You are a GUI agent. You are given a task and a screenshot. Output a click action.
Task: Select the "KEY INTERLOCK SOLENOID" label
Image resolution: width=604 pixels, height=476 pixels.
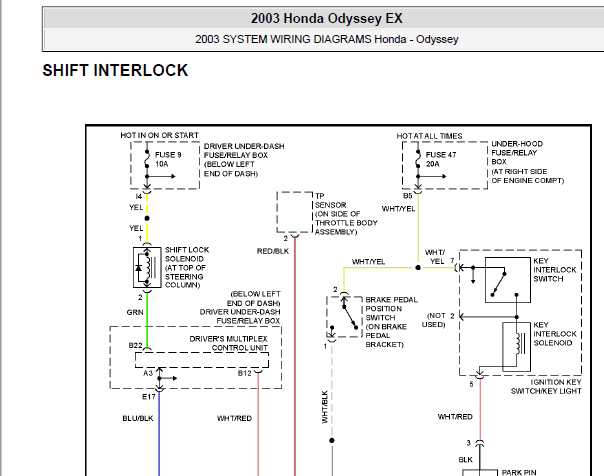[x=555, y=334]
